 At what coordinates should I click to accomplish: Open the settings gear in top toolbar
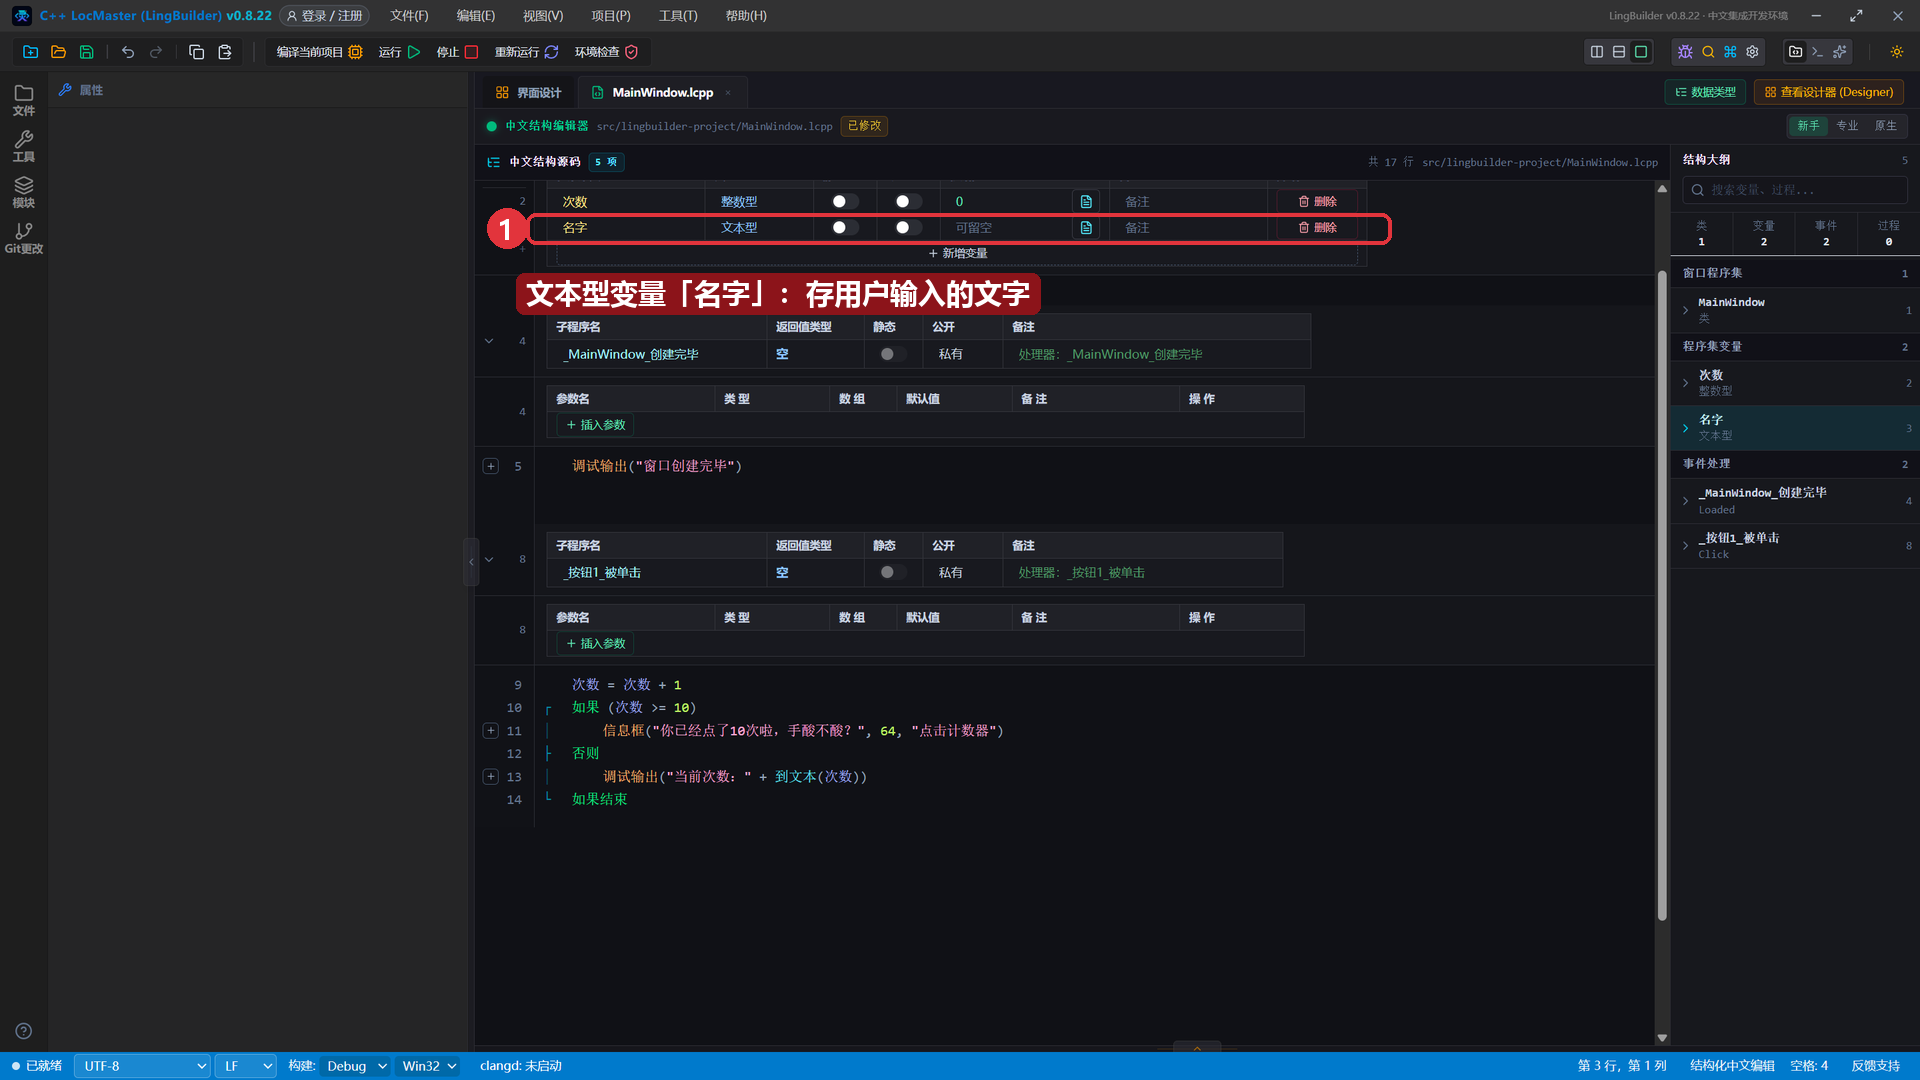(1752, 52)
